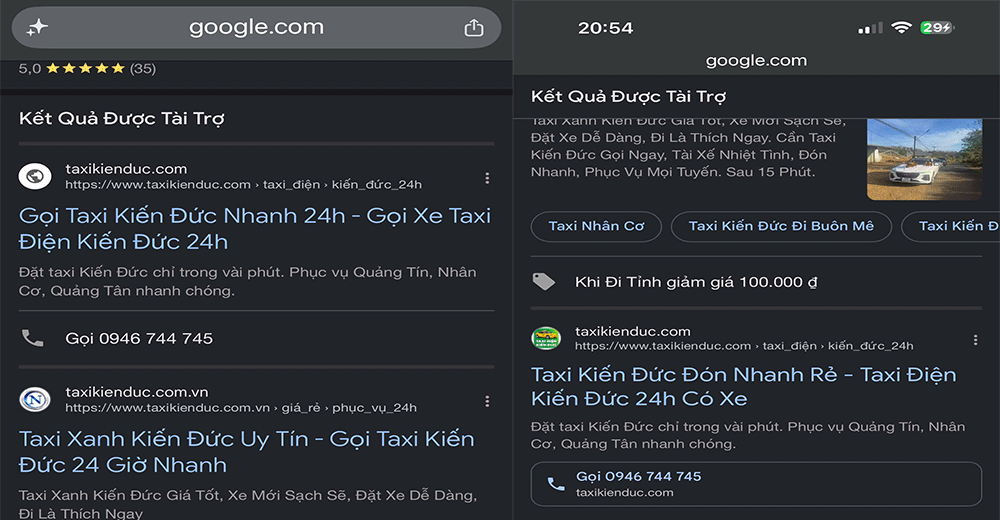Open the taxi car photo thumbnail
The width and height of the screenshot is (1000, 520).
point(924,159)
